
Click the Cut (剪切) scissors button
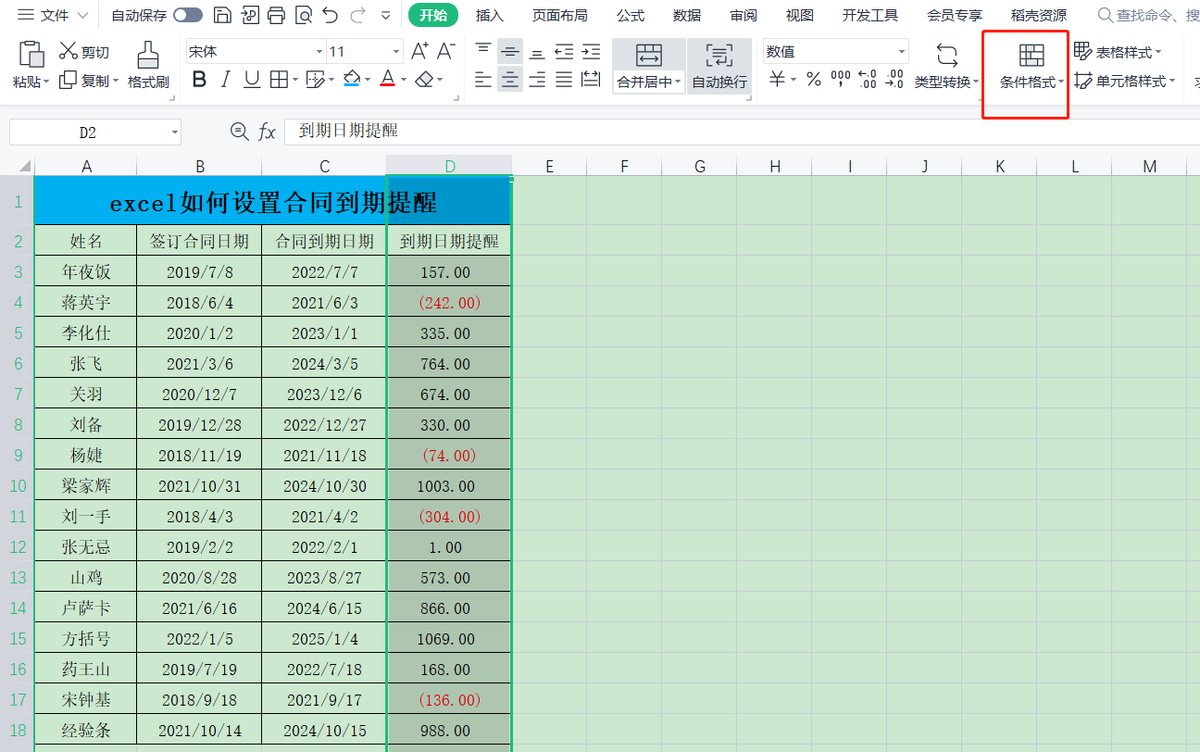pyautogui.click(x=84, y=51)
